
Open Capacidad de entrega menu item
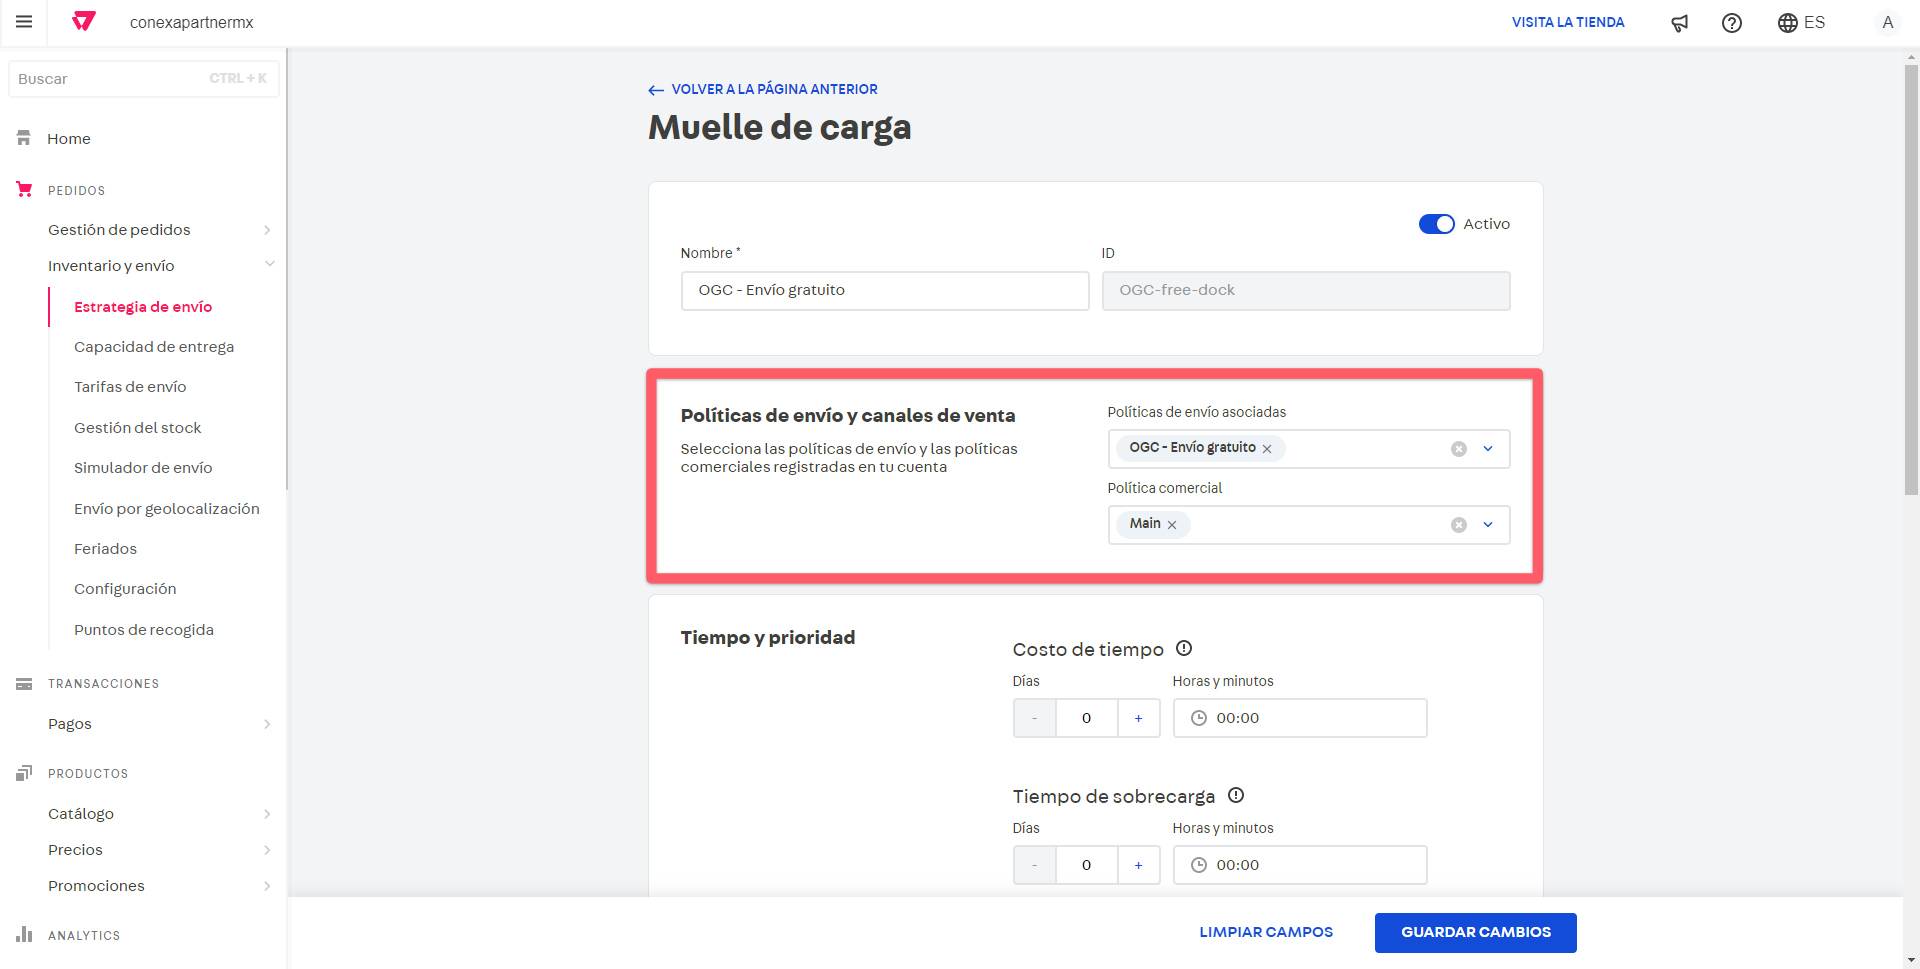point(154,347)
